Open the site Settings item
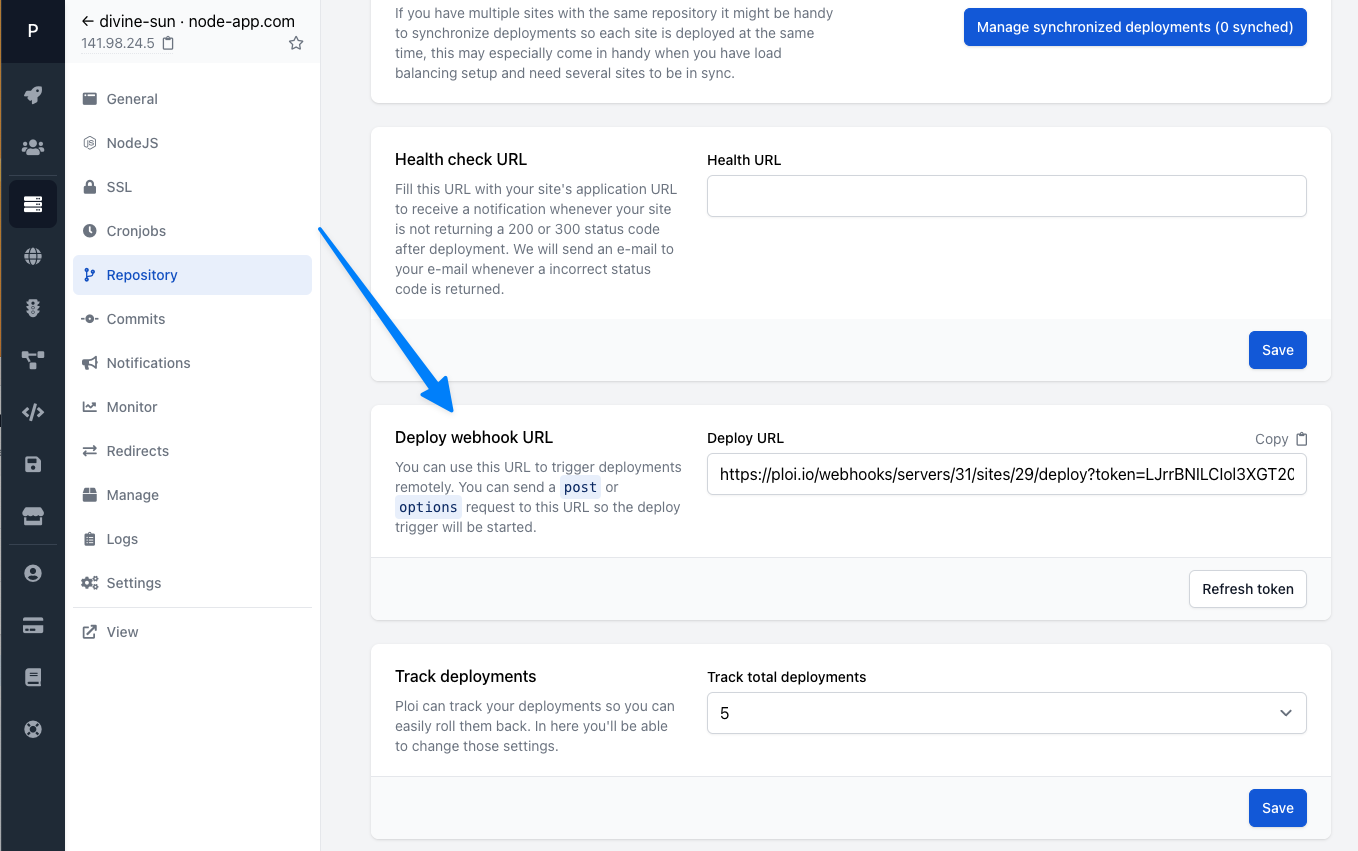1358x851 pixels. [x=192, y=583]
